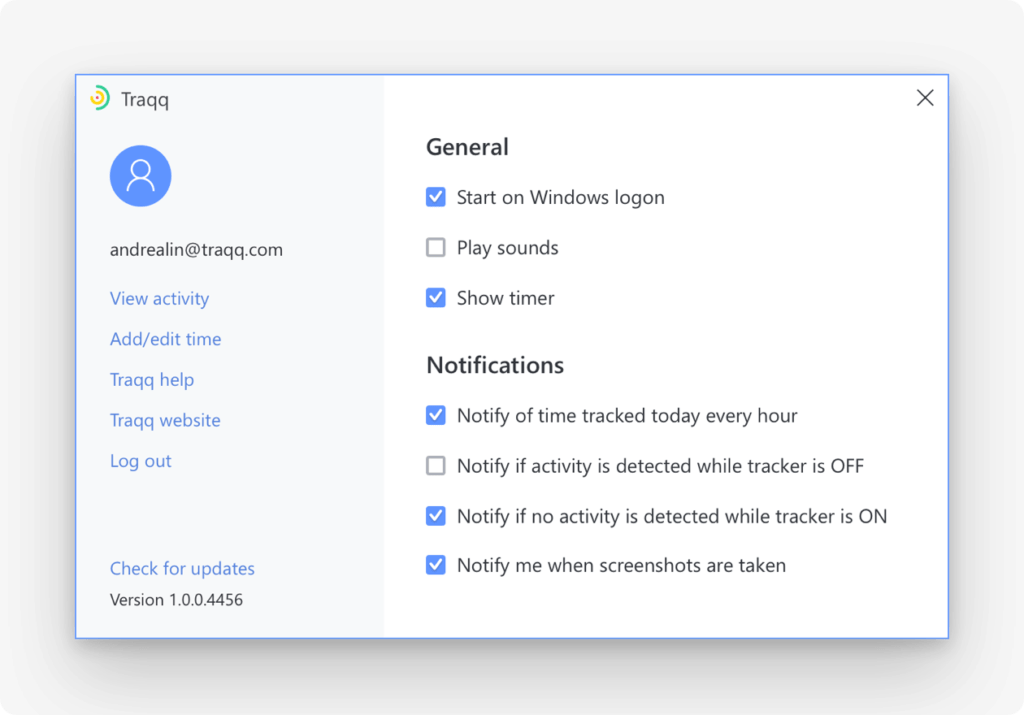Click the General section heading
This screenshot has width=1024, height=715.
[467, 147]
